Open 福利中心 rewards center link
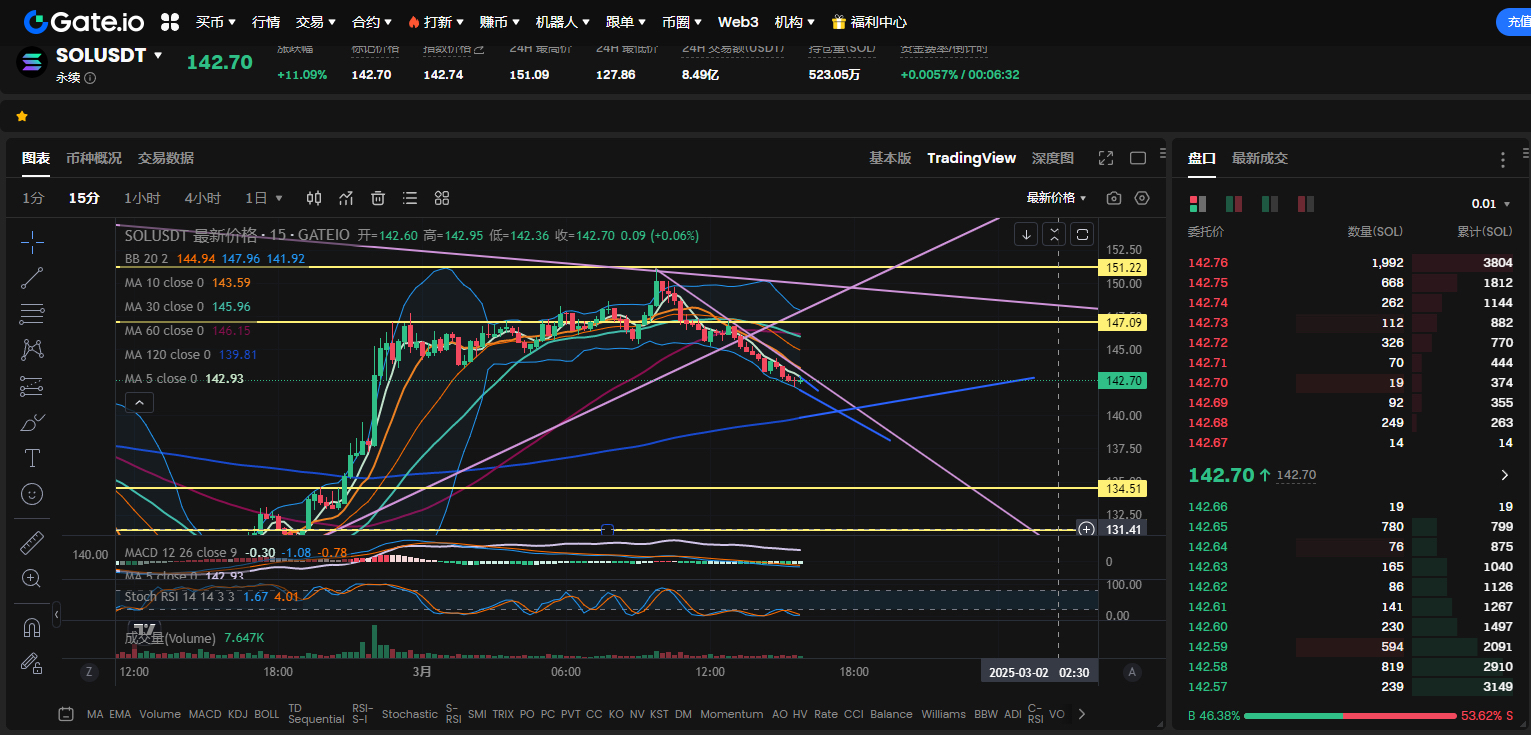 (869, 21)
